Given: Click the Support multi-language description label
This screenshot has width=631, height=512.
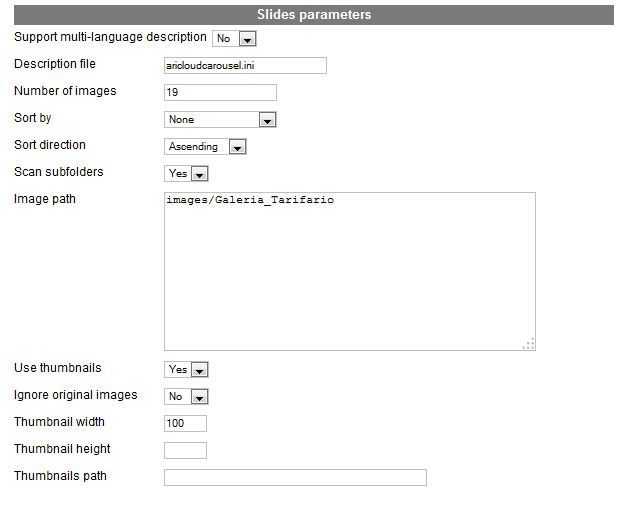Looking at the screenshot, I should coord(110,37).
